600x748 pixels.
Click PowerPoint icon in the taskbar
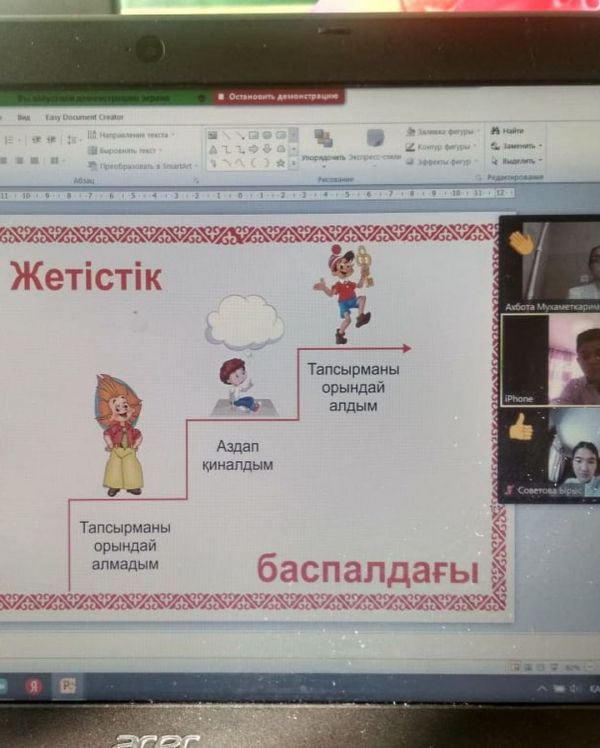[x=68, y=686]
